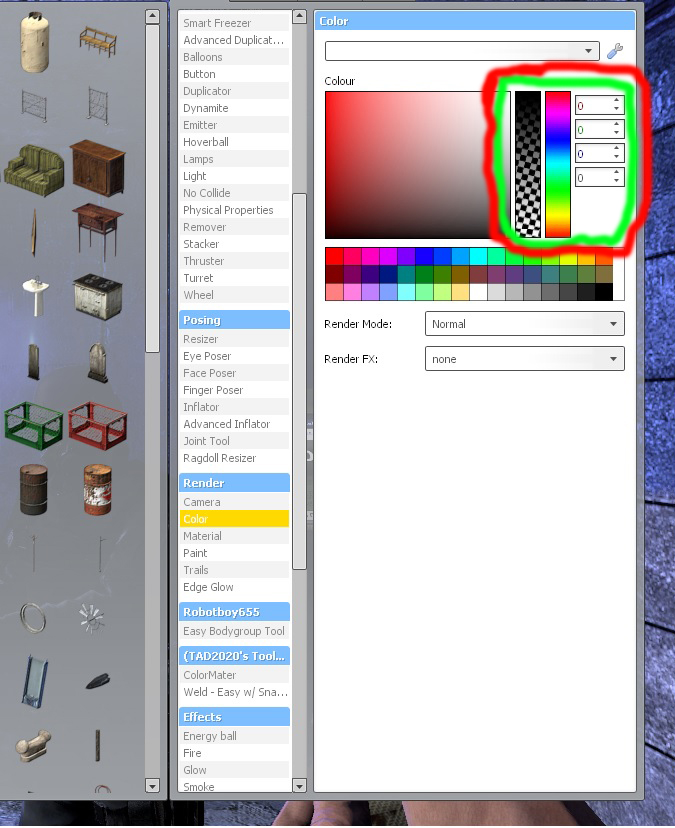Spawn the green wire crate prop
675x828 pixels.
coord(34,426)
